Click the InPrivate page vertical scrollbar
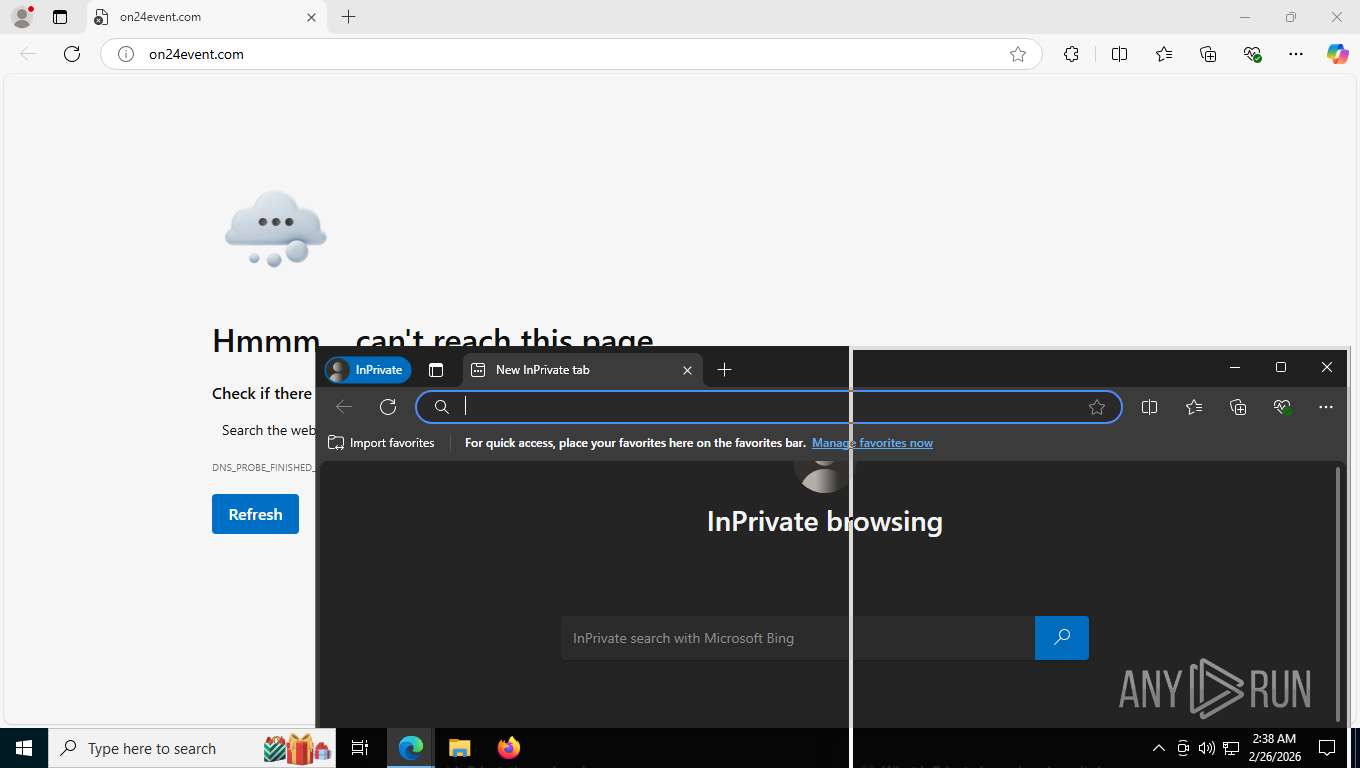 pyautogui.click(x=1339, y=592)
